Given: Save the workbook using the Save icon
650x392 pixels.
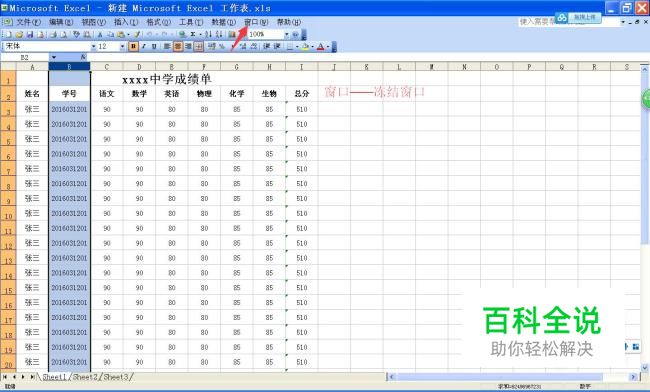Looking at the screenshot, I should [29, 34].
